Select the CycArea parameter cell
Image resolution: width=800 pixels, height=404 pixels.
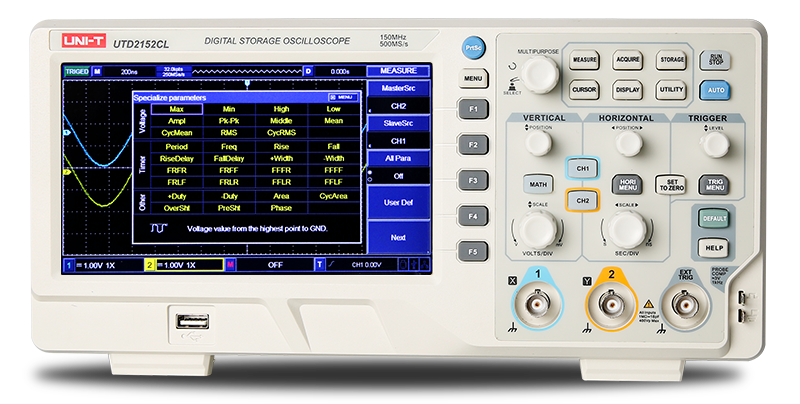point(333,196)
